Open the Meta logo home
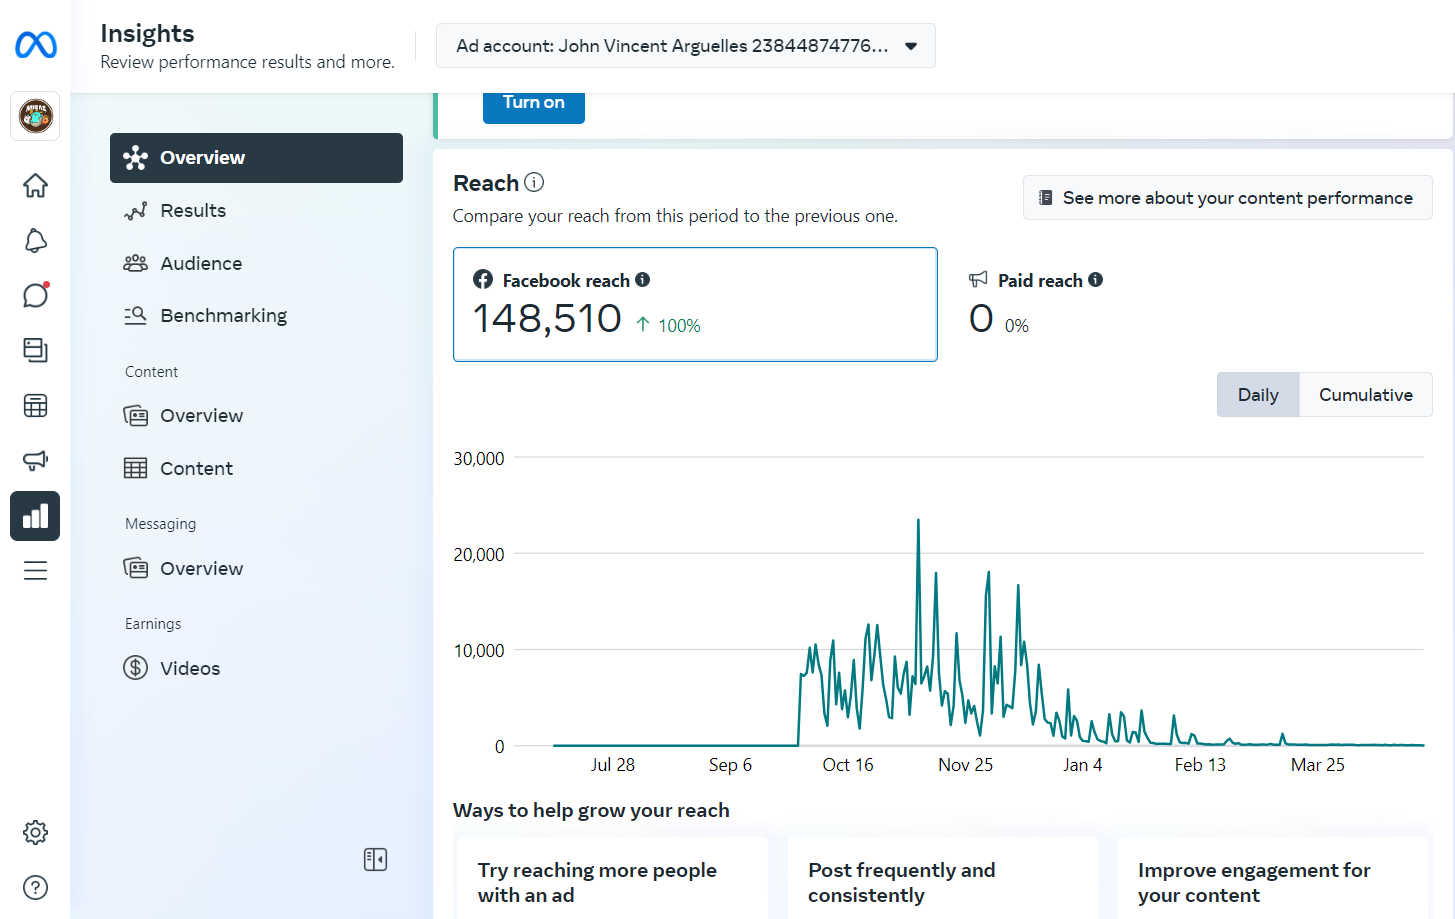The width and height of the screenshot is (1455, 919). (x=36, y=45)
